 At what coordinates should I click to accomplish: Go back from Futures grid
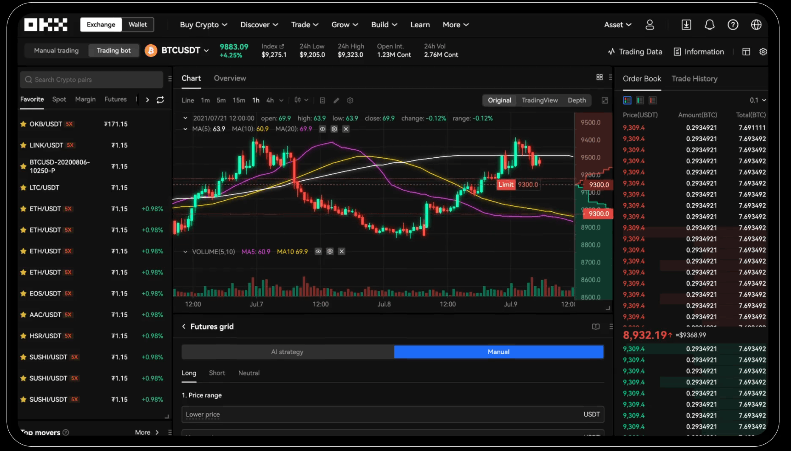coord(184,326)
